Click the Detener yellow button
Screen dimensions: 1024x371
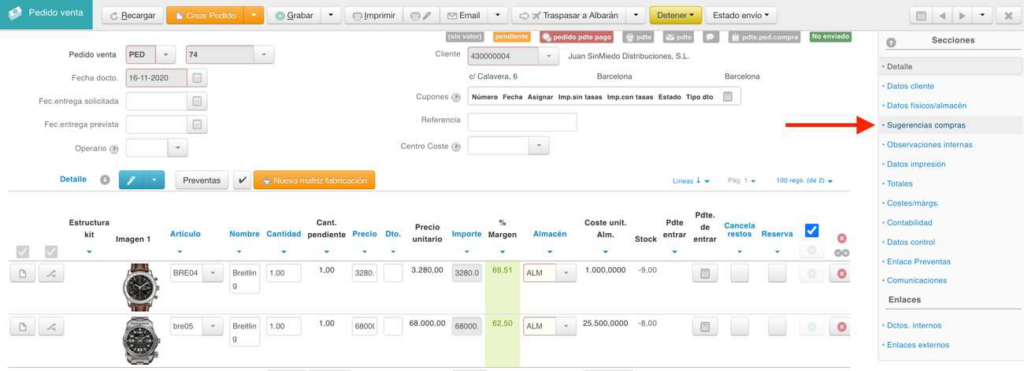675,15
